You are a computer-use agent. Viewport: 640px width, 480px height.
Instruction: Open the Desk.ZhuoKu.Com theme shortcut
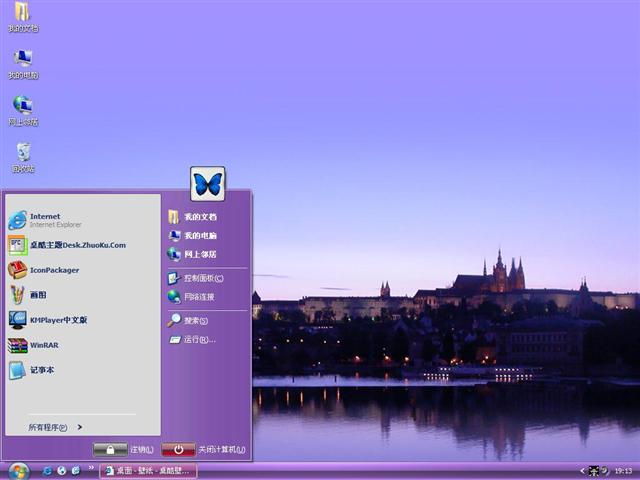[x=76, y=245]
